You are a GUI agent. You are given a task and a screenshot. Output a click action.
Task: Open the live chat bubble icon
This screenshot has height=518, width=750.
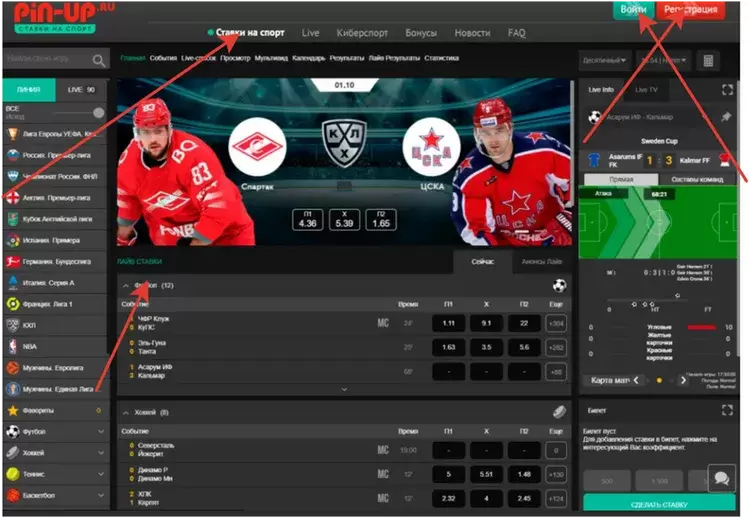721,478
